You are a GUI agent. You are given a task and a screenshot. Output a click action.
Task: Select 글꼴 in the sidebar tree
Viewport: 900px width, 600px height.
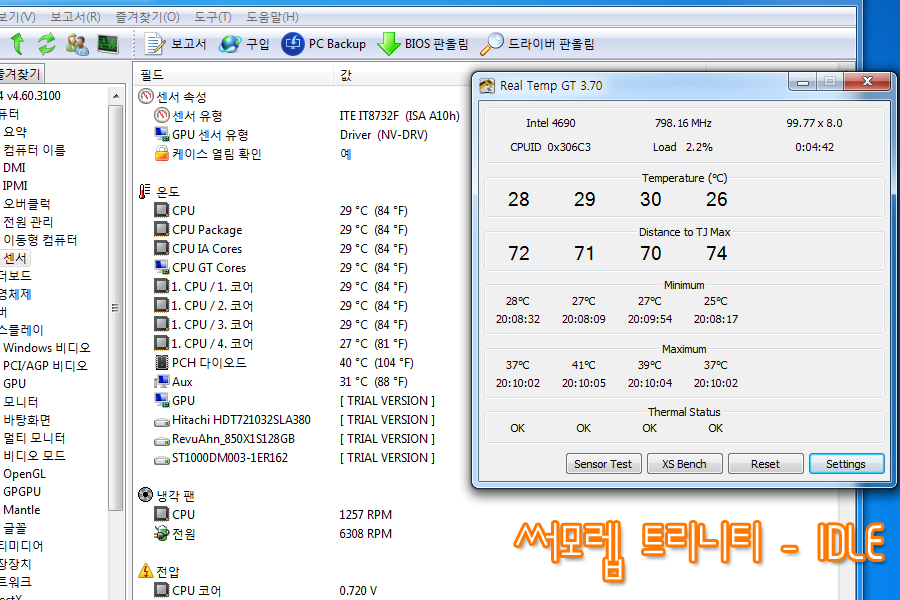(x=15, y=528)
